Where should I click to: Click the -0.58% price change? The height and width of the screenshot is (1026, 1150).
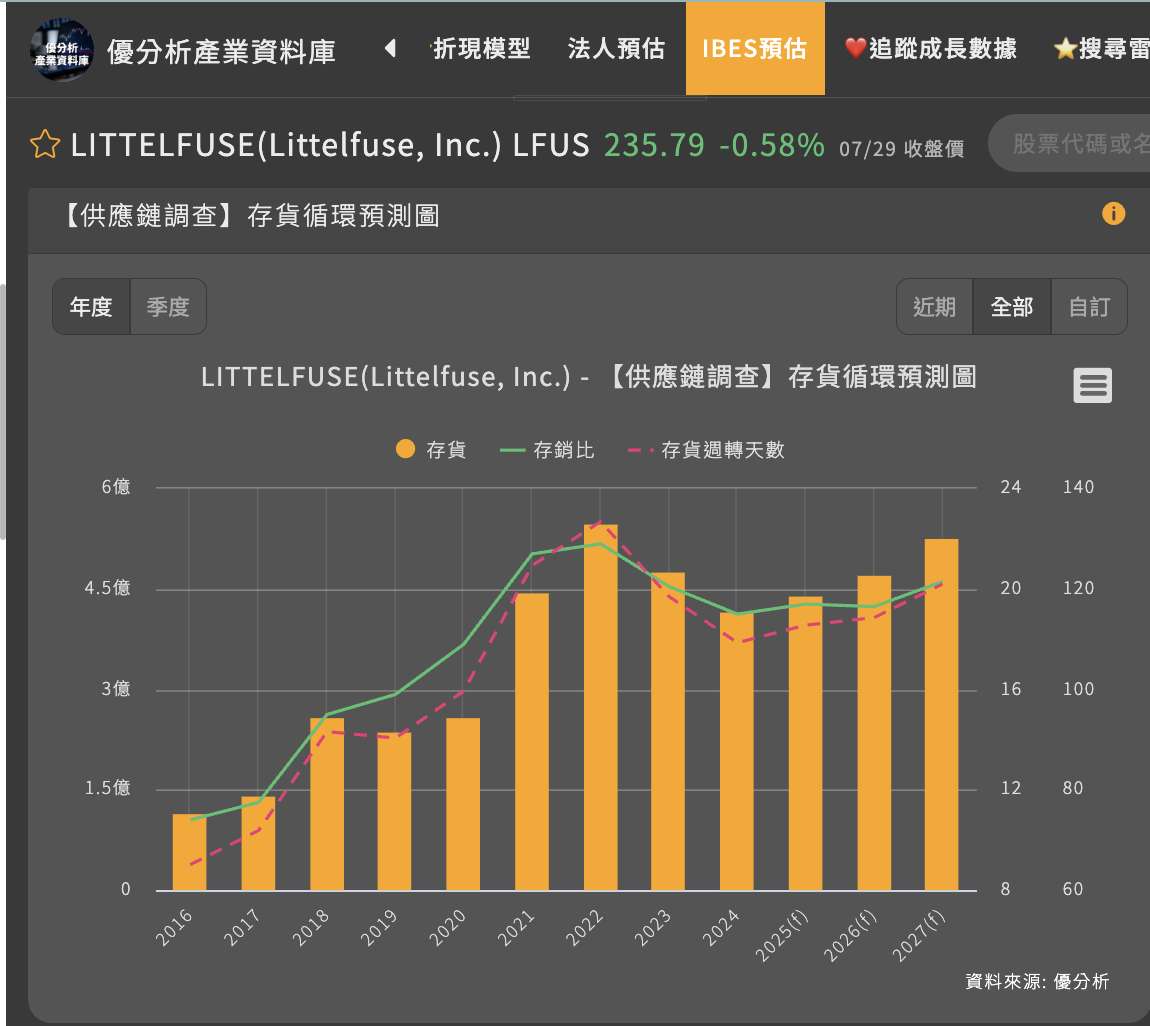tap(772, 144)
